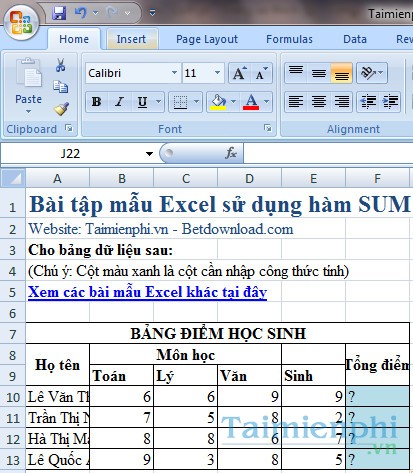413x473 pixels.
Task: Toggle Underline formatting
Action: coord(143,102)
